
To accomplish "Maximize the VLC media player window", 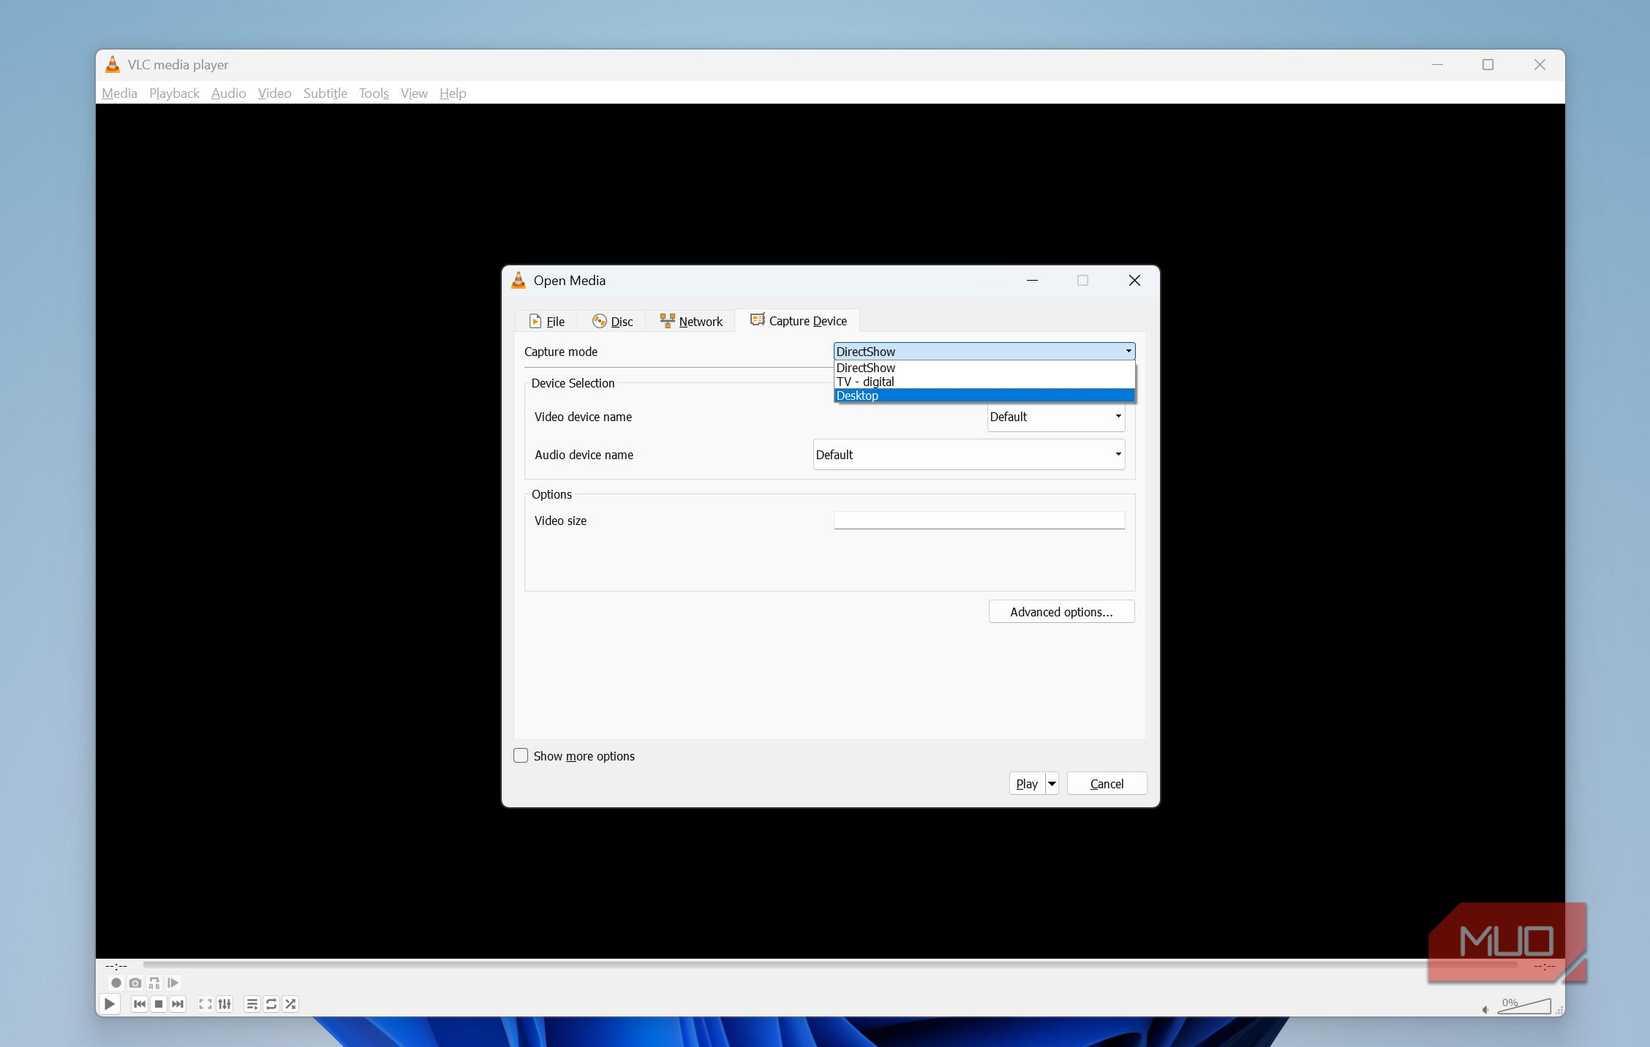I will 1488,64.
